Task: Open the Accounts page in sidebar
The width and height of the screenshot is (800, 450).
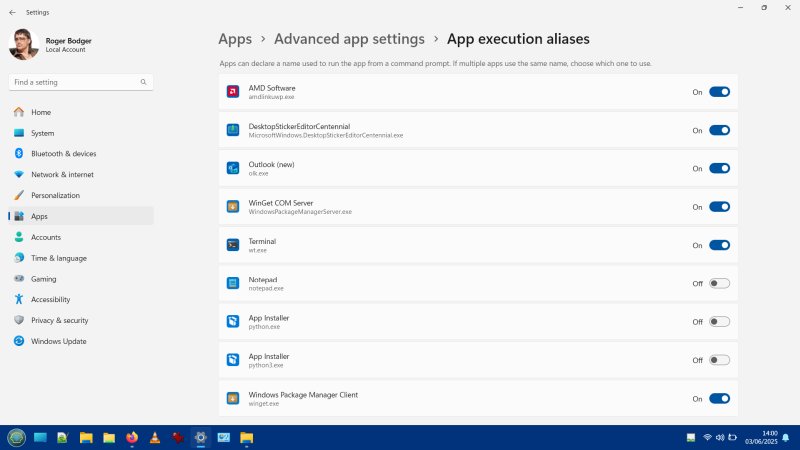Action: (45, 237)
